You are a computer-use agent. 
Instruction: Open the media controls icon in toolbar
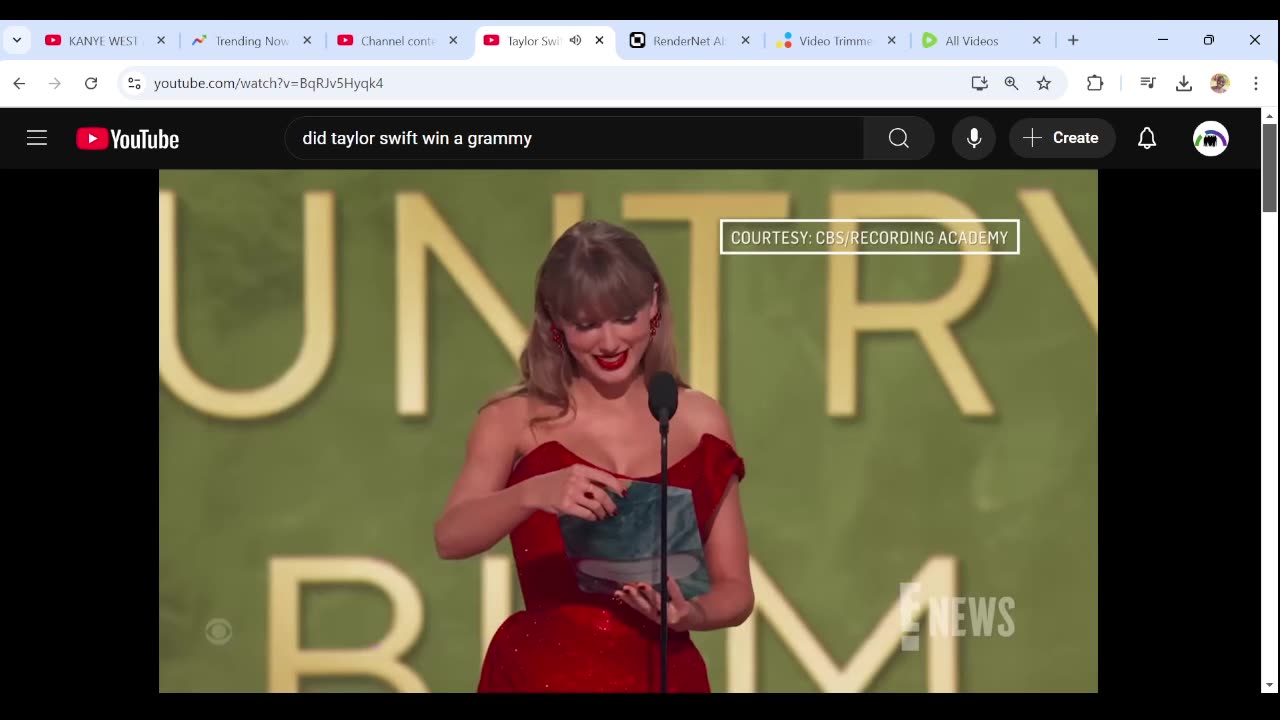coord(1148,83)
